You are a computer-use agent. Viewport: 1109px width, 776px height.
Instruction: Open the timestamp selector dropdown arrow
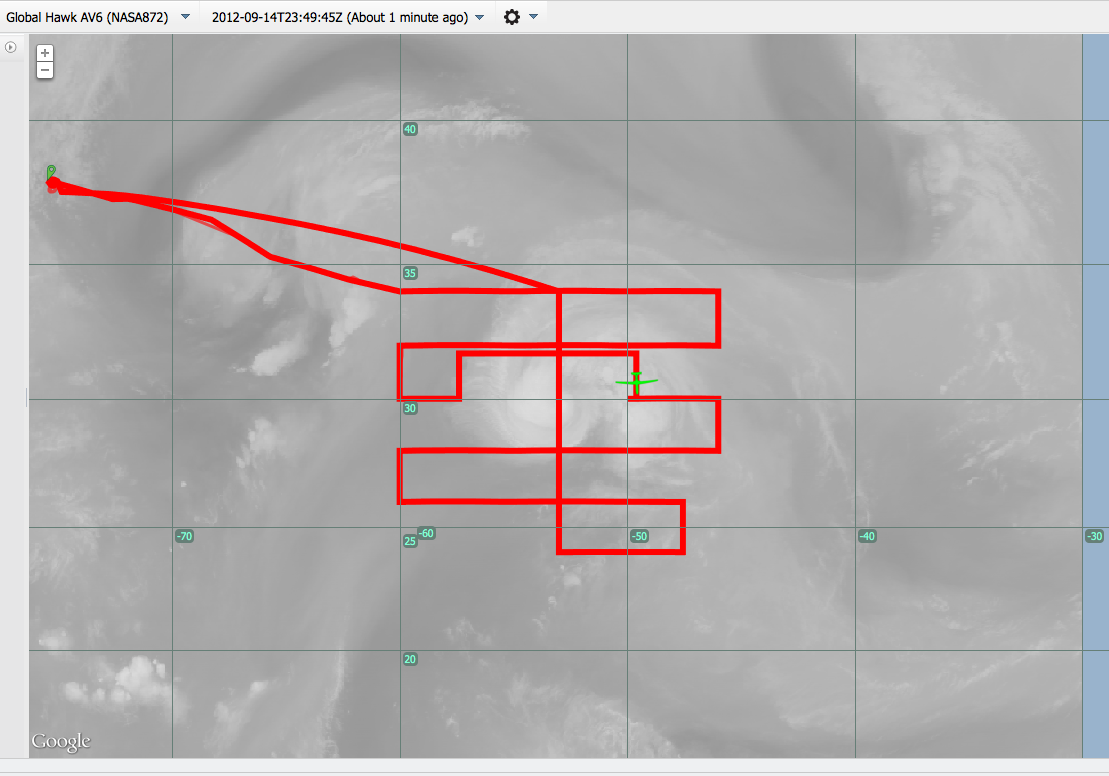(x=480, y=17)
